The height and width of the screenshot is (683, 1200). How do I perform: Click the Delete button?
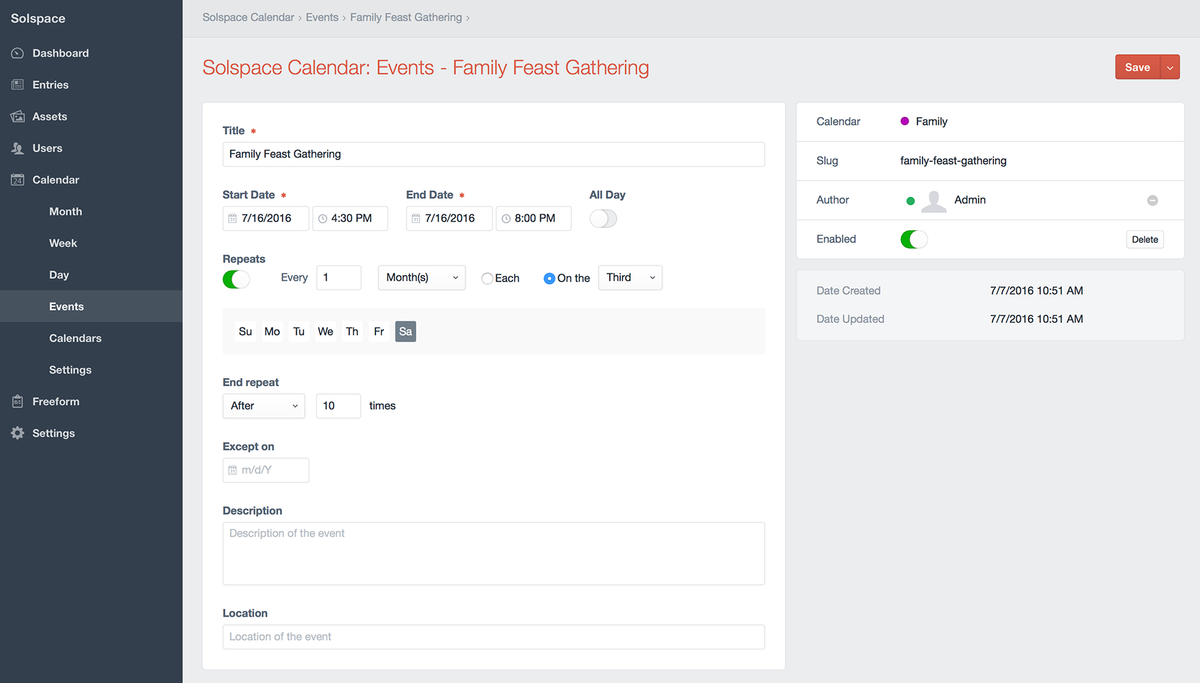click(1144, 240)
